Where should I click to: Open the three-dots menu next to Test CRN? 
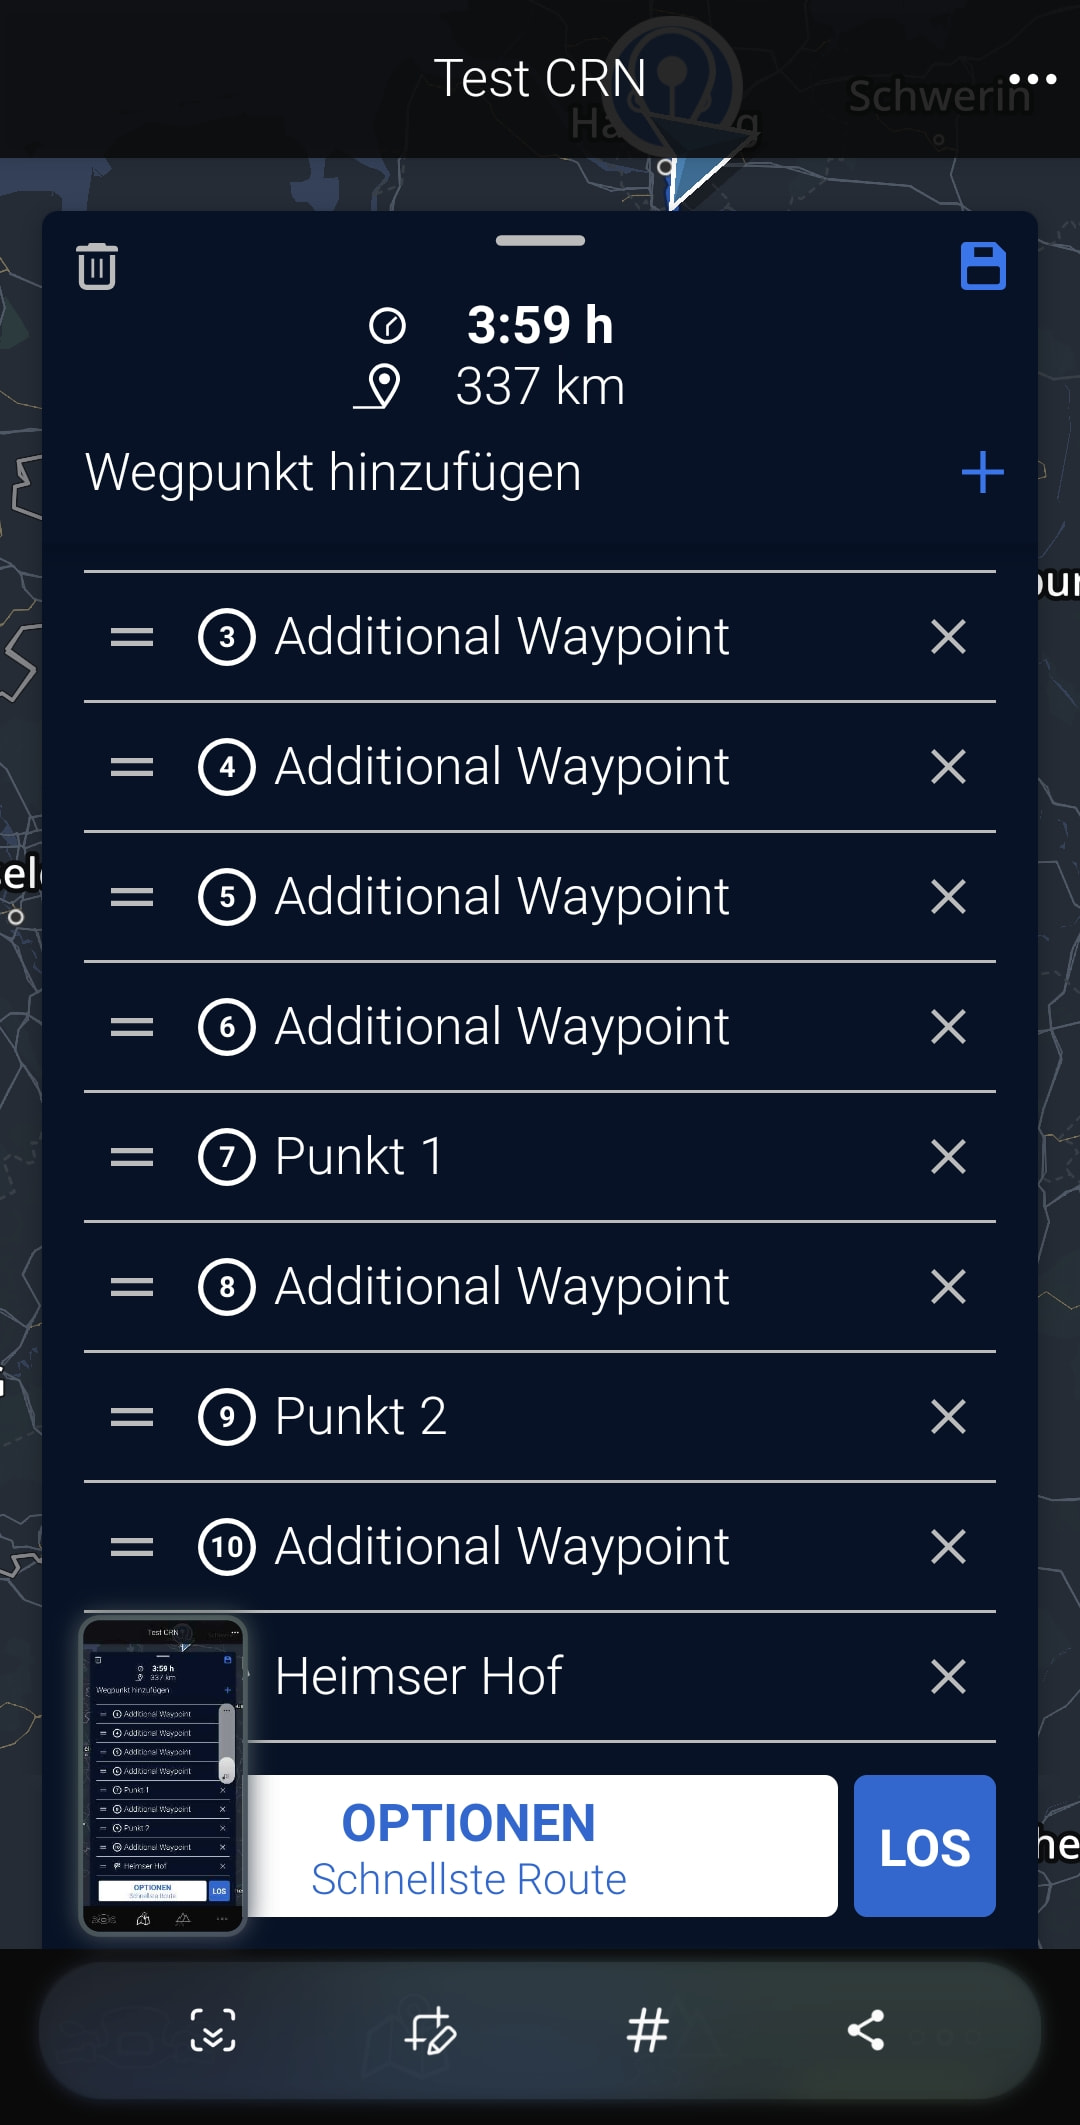coord(1032,79)
